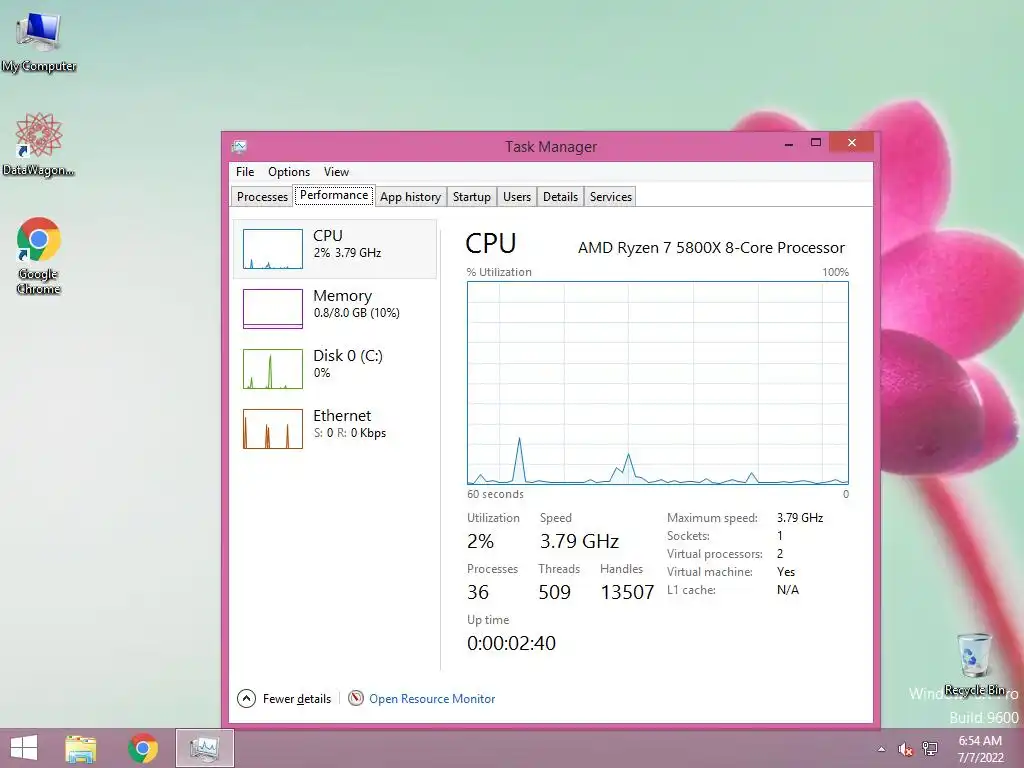Click the Maximum speed label
Image resolution: width=1024 pixels, height=768 pixels.
click(712, 518)
